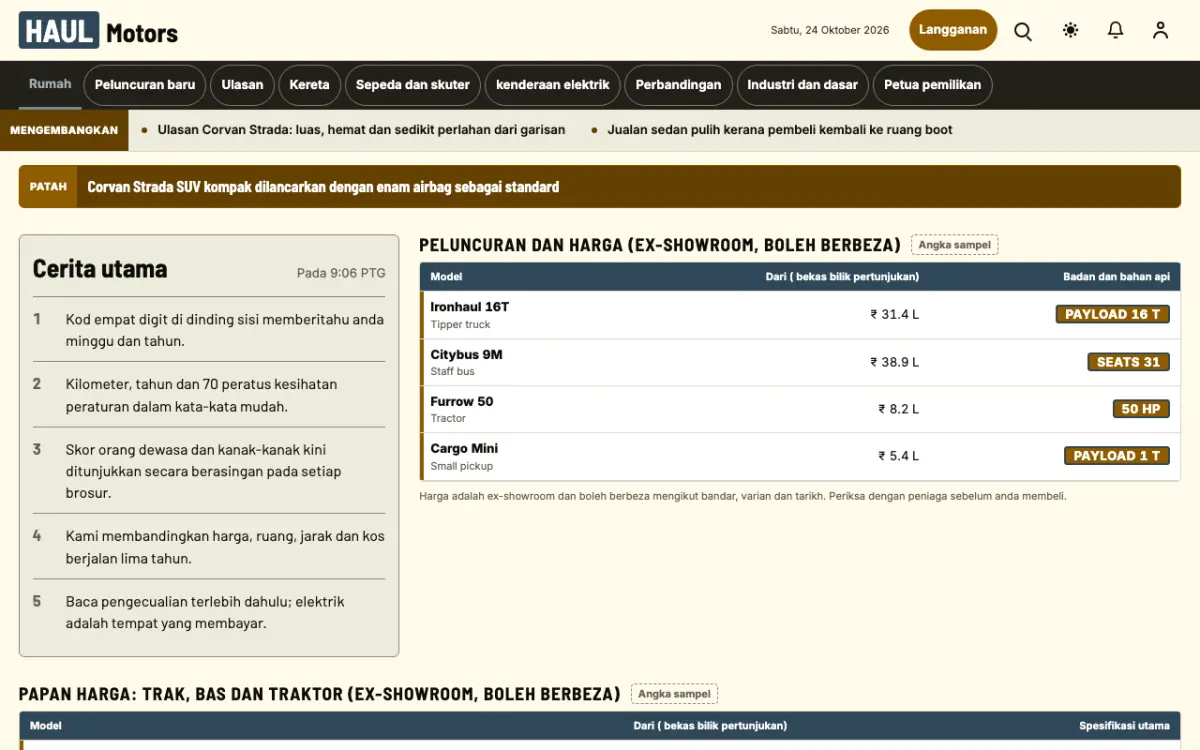Click the PATAH breaking label
Viewport: 1200px width, 750px height.
click(x=48, y=187)
